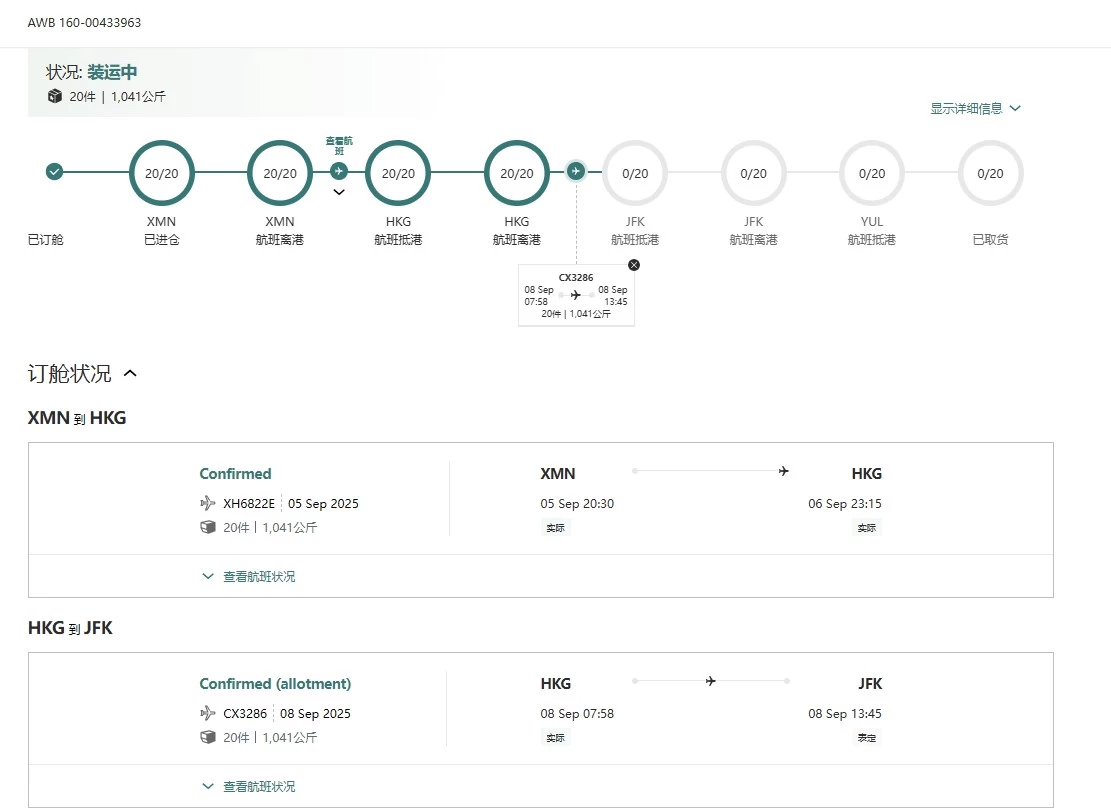
Task: Click the aircraft icon beside flight XH6822E
Action: (208, 503)
